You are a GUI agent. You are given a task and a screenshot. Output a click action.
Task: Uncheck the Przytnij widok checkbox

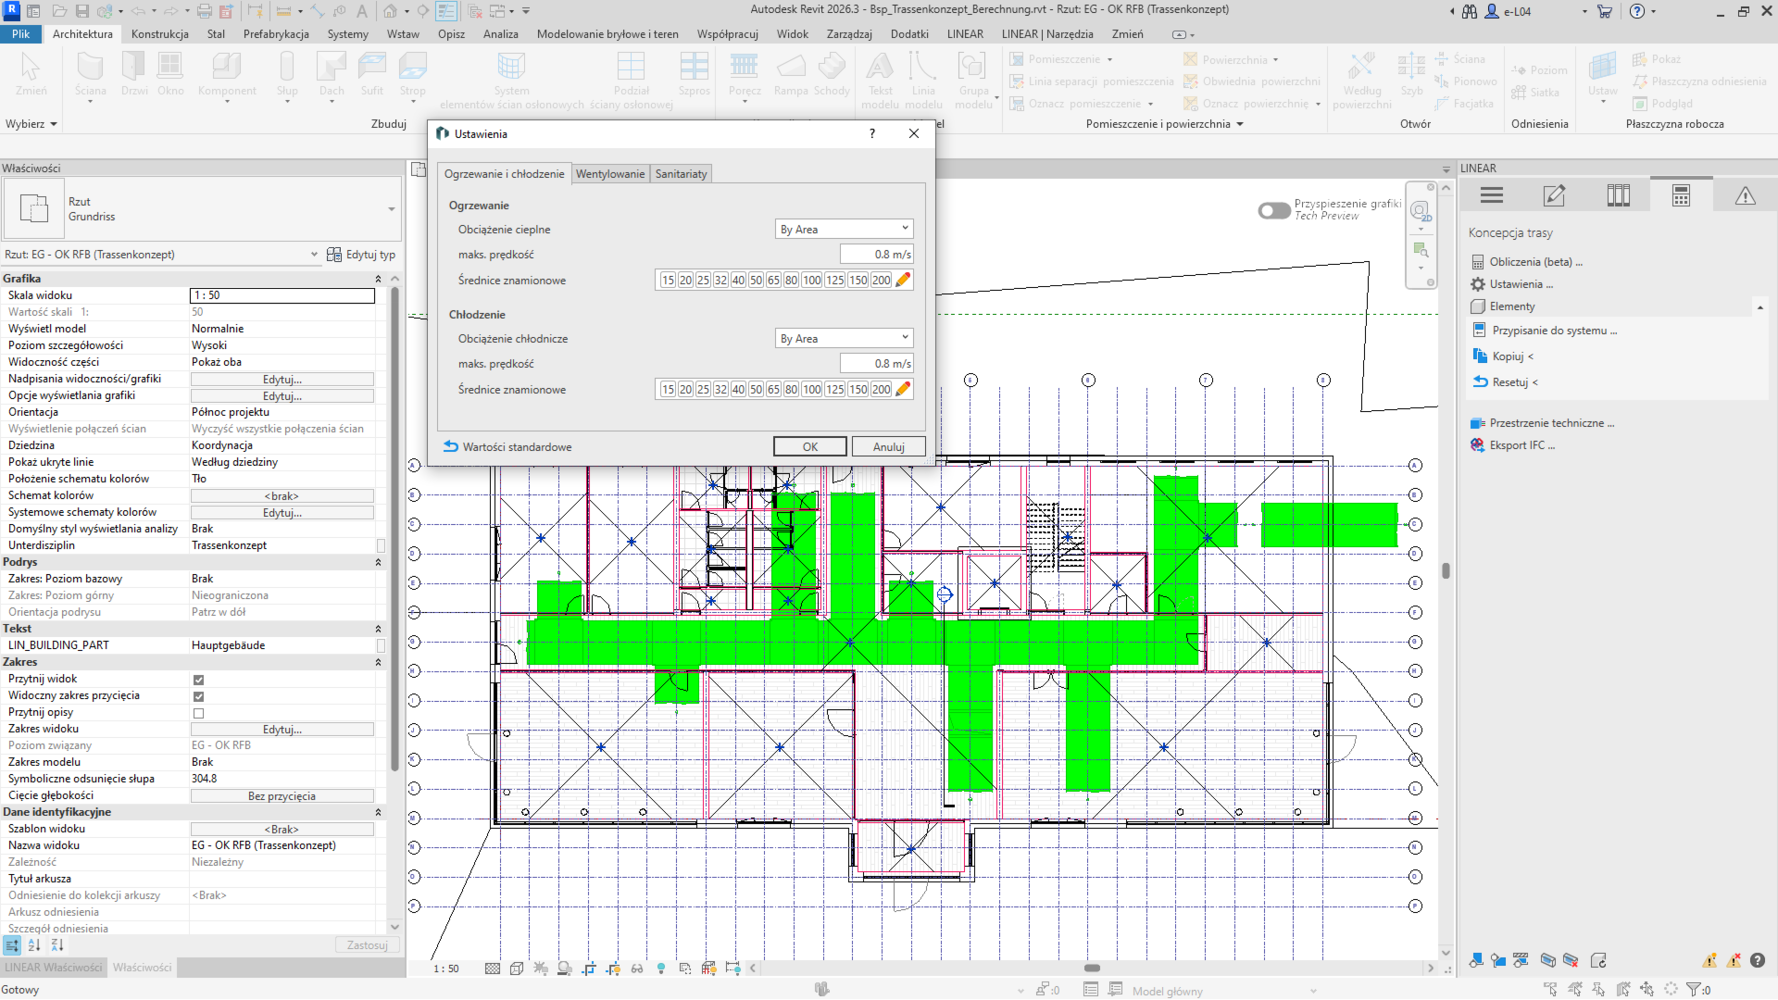pos(198,680)
